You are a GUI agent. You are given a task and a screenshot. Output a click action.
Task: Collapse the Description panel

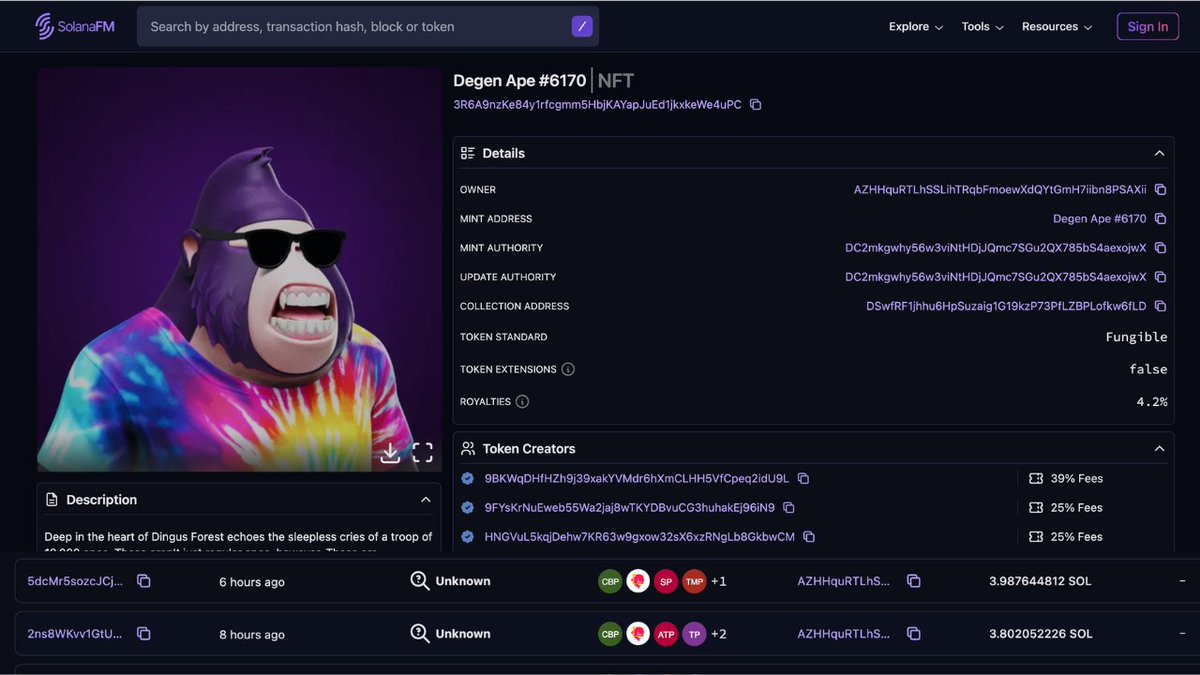pos(424,499)
